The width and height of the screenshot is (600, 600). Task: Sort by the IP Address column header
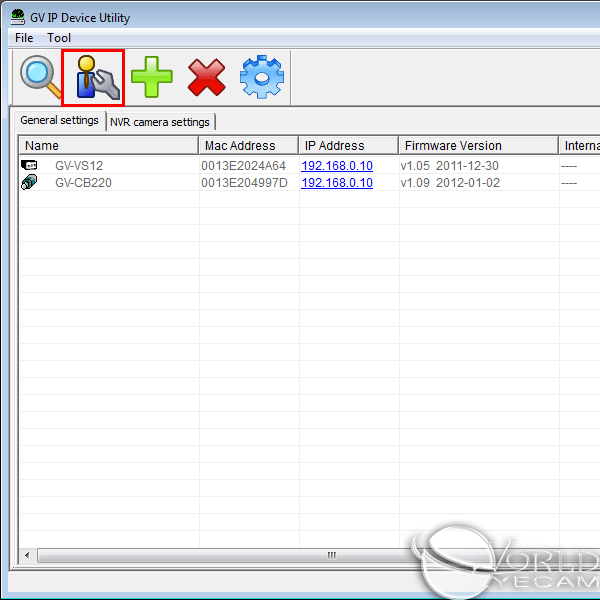click(348, 145)
